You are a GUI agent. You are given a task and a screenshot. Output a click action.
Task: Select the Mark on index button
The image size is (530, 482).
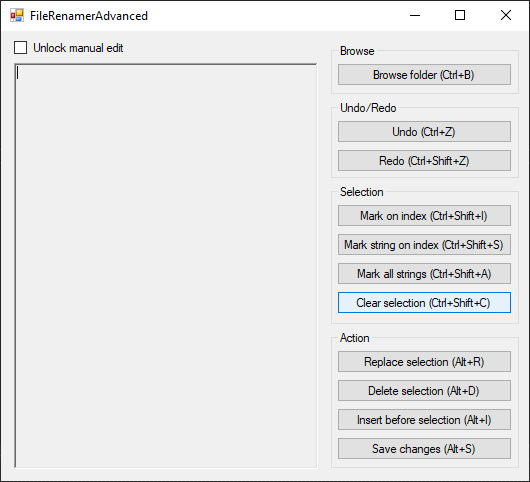[x=424, y=215]
